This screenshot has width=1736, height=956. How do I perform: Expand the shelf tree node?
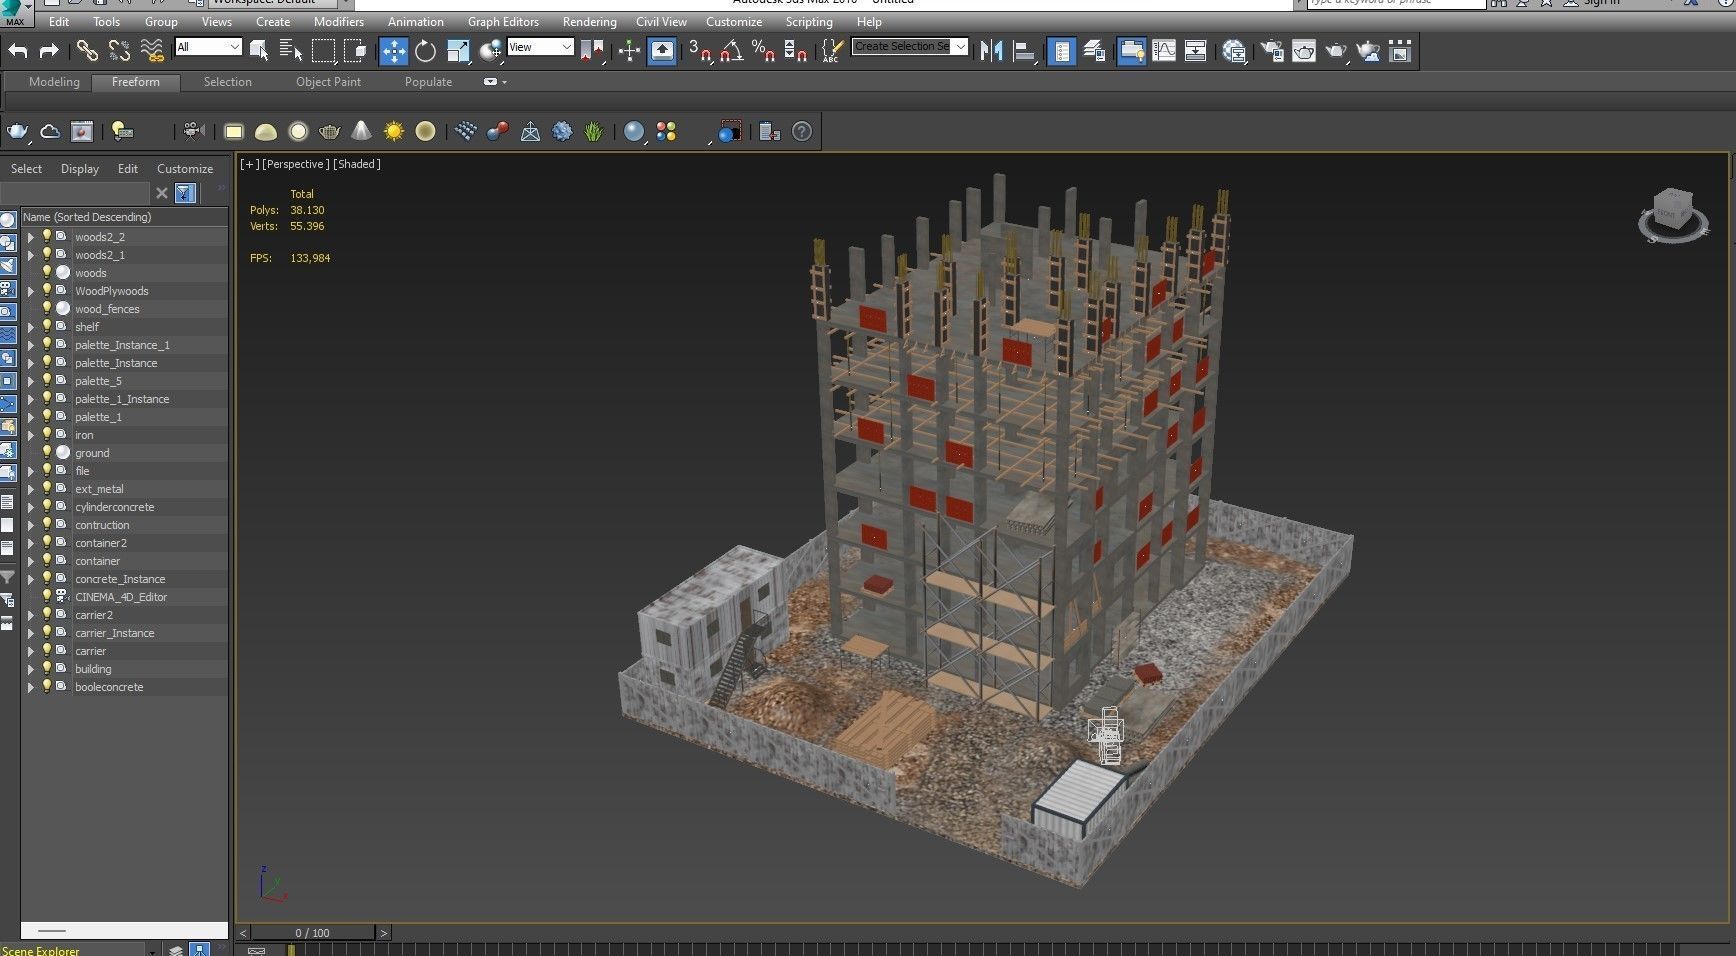pos(30,327)
